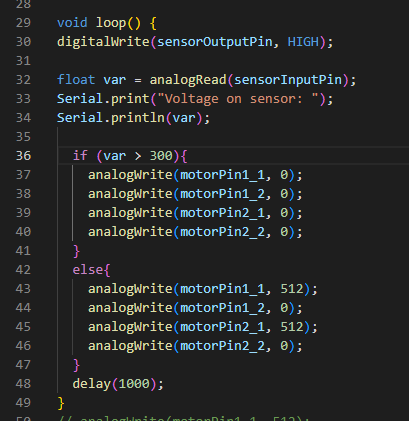Click line number 48 in the gutter
The height and width of the screenshot is (421, 409).
click(23, 384)
